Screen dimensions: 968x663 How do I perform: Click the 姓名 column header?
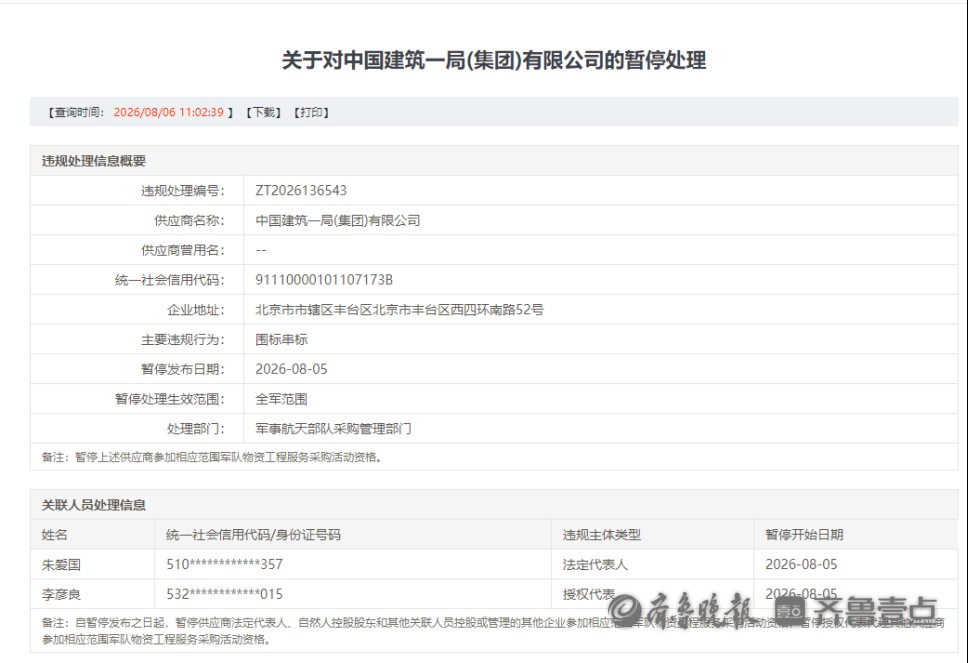(x=54, y=535)
